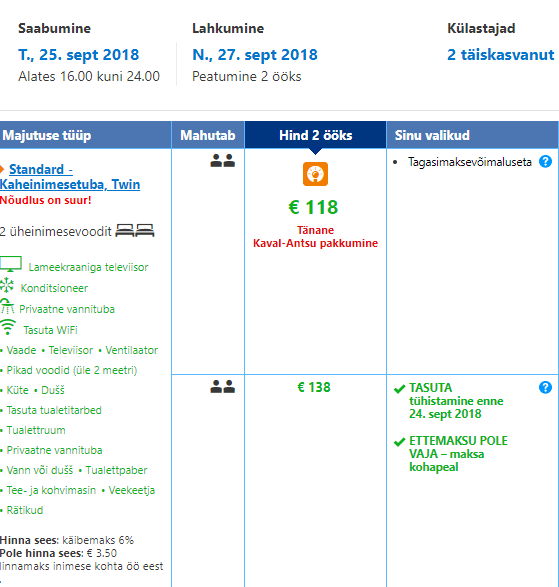The height and width of the screenshot is (587, 559).
Task: Click the two-guests occupancy icon beside € 138
Action: tap(222, 386)
